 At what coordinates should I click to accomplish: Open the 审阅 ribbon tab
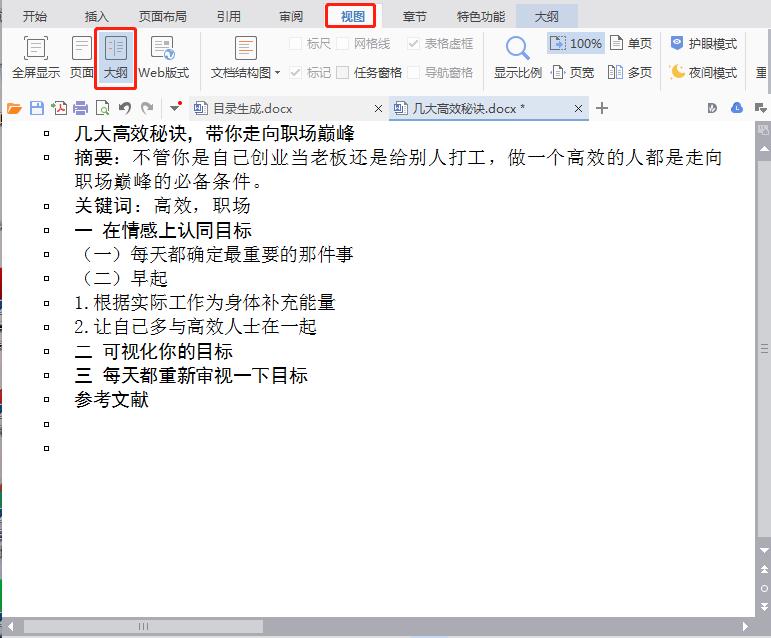coord(291,16)
